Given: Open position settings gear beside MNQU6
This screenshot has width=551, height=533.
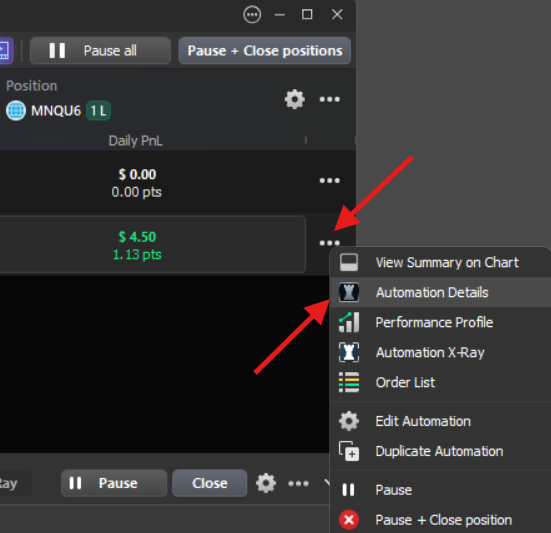Looking at the screenshot, I should pos(294,99).
